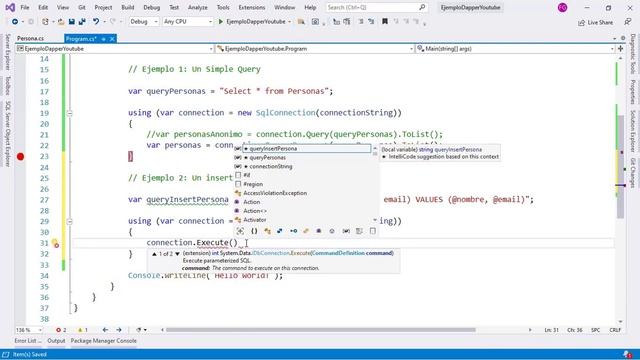The image size is (640, 360).
Task: Collapse the using block on line 29
Action: tap(69, 222)
